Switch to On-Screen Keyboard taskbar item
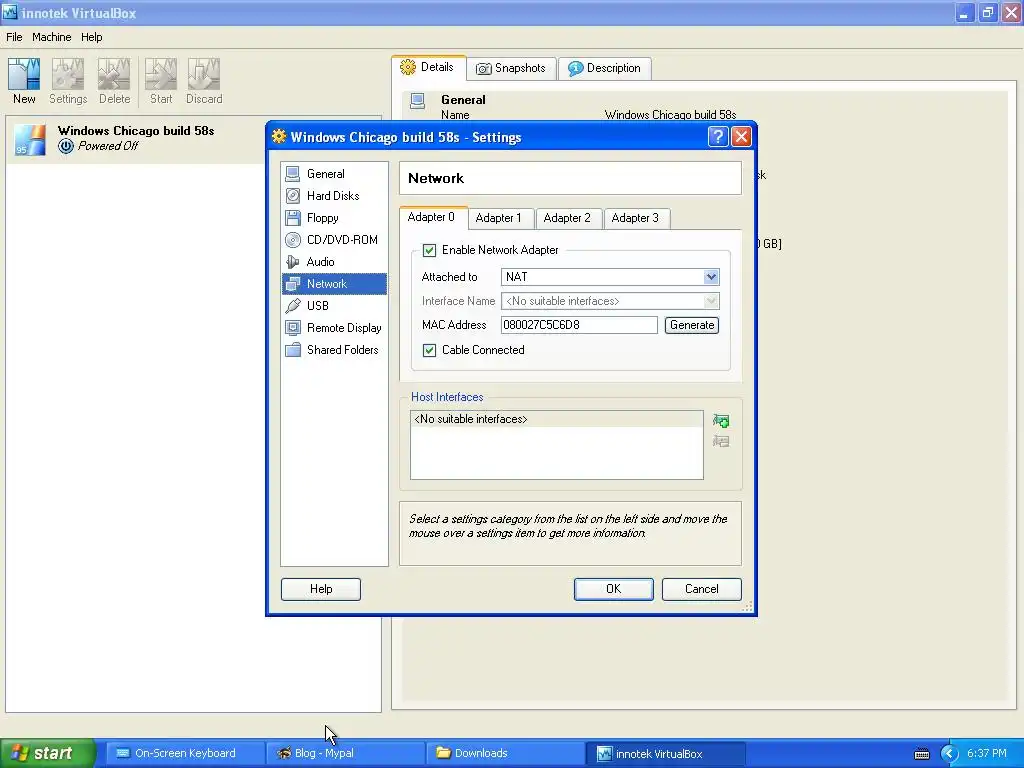This screenshot has width=1024, height=768. [185, 754]
